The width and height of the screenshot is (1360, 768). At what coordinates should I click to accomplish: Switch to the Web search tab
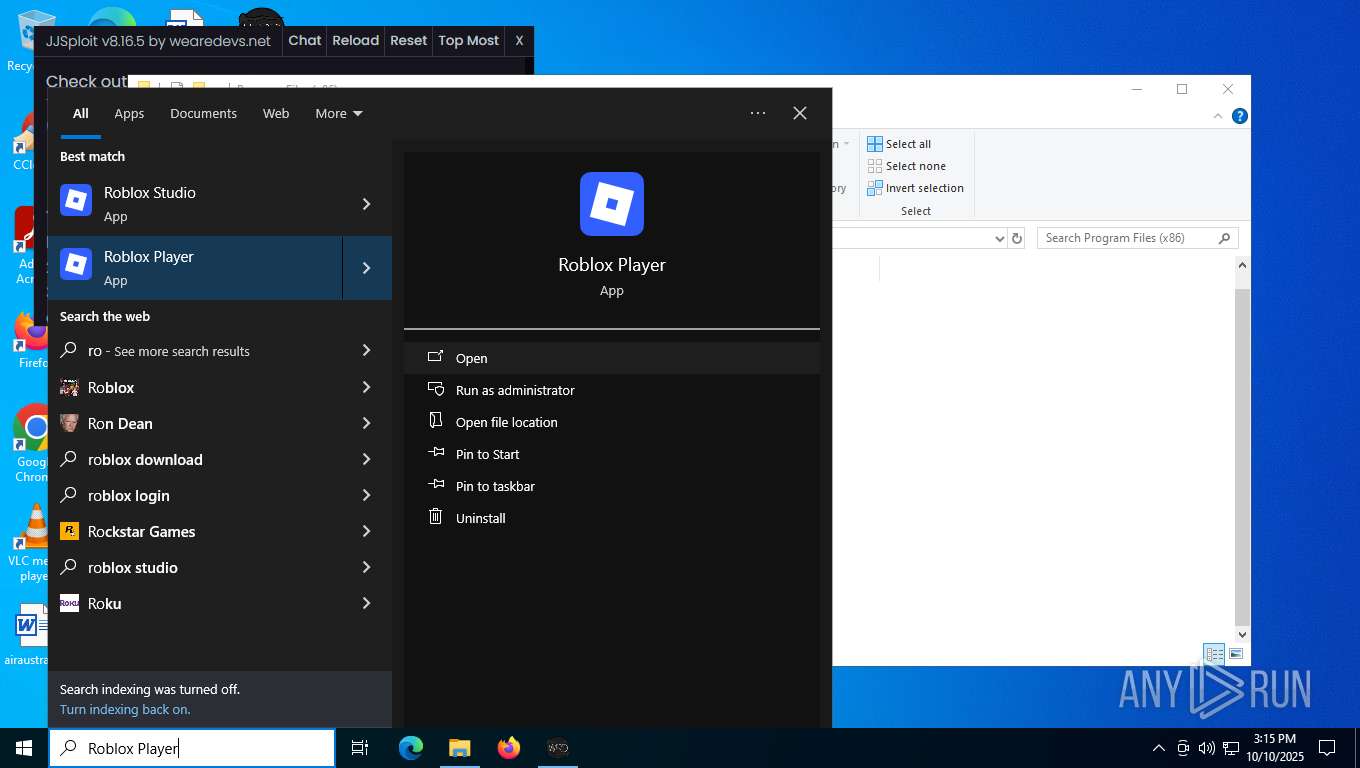tap(276, 113)
